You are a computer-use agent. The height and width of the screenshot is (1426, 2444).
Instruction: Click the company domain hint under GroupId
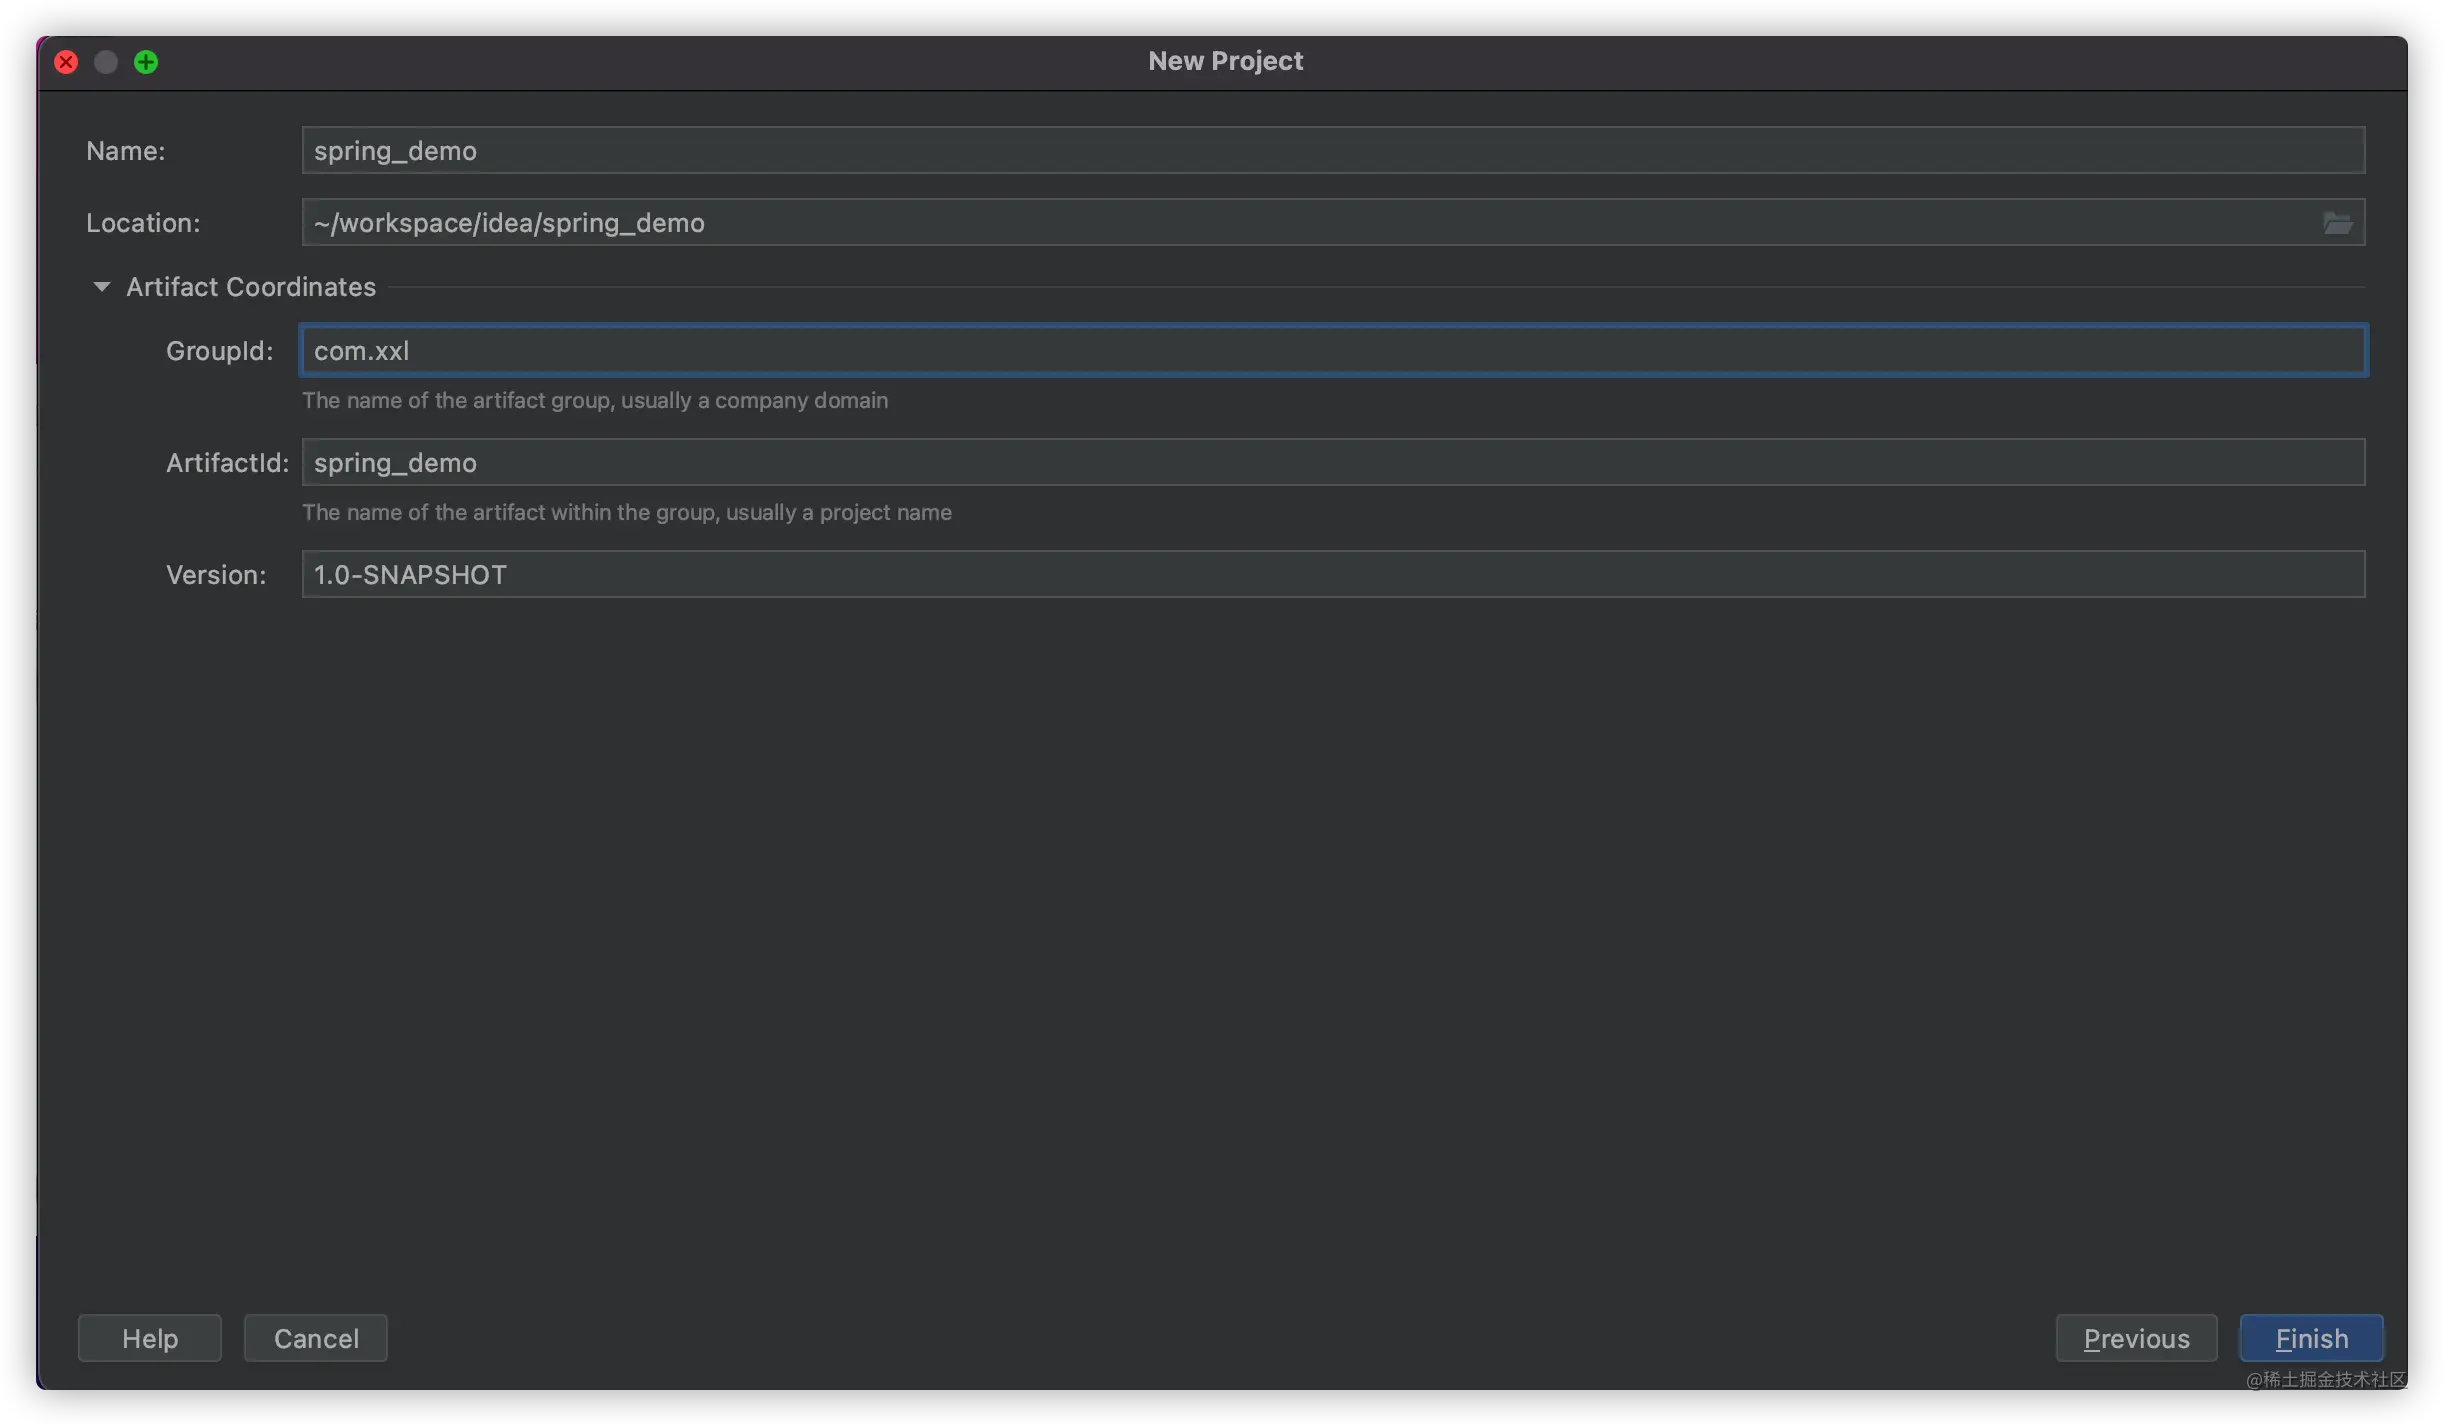pos(595,400)
